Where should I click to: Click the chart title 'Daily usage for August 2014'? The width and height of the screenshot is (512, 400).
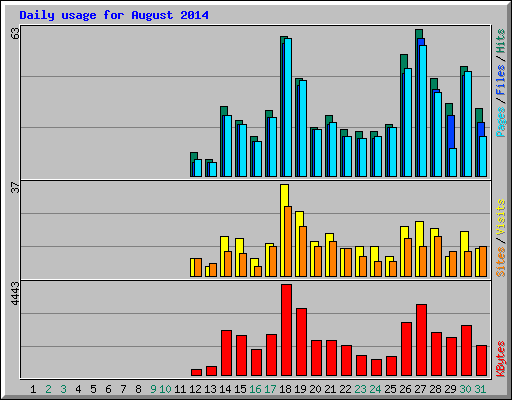click(114, 15)
